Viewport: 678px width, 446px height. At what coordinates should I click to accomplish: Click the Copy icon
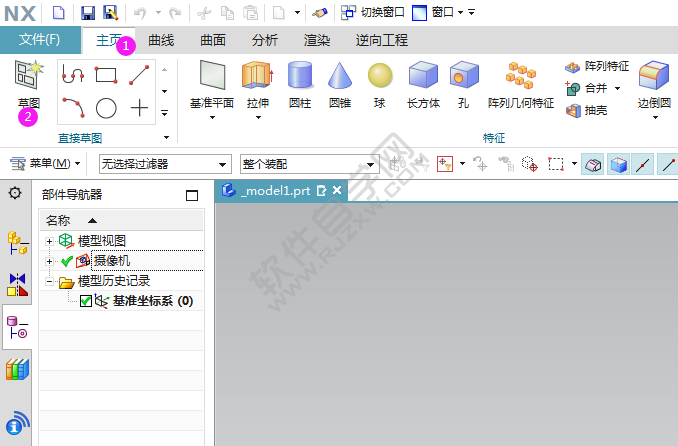click(227, 13)
